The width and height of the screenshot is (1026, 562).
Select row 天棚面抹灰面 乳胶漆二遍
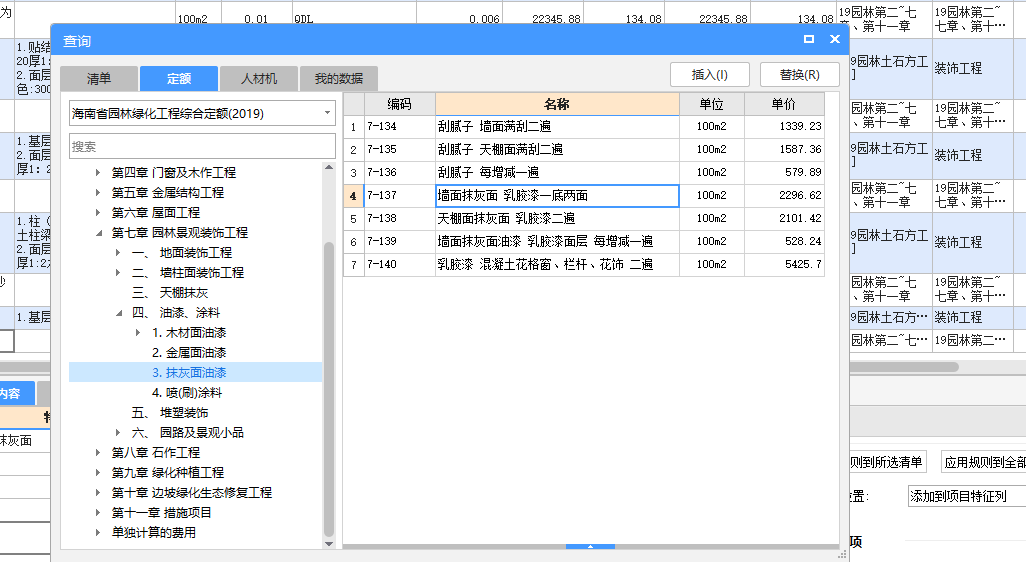[584, 218]
